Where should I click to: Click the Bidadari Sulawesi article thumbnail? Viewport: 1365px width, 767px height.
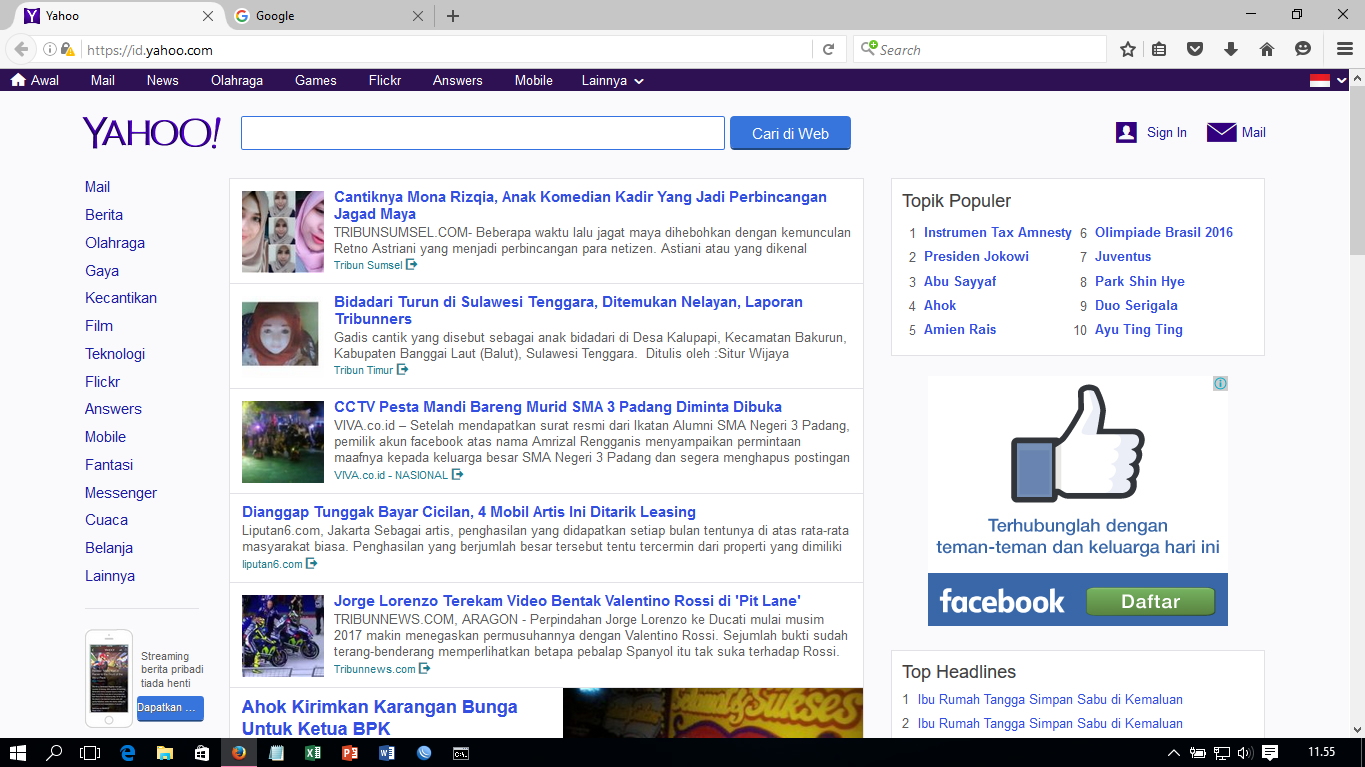[280, 334]
